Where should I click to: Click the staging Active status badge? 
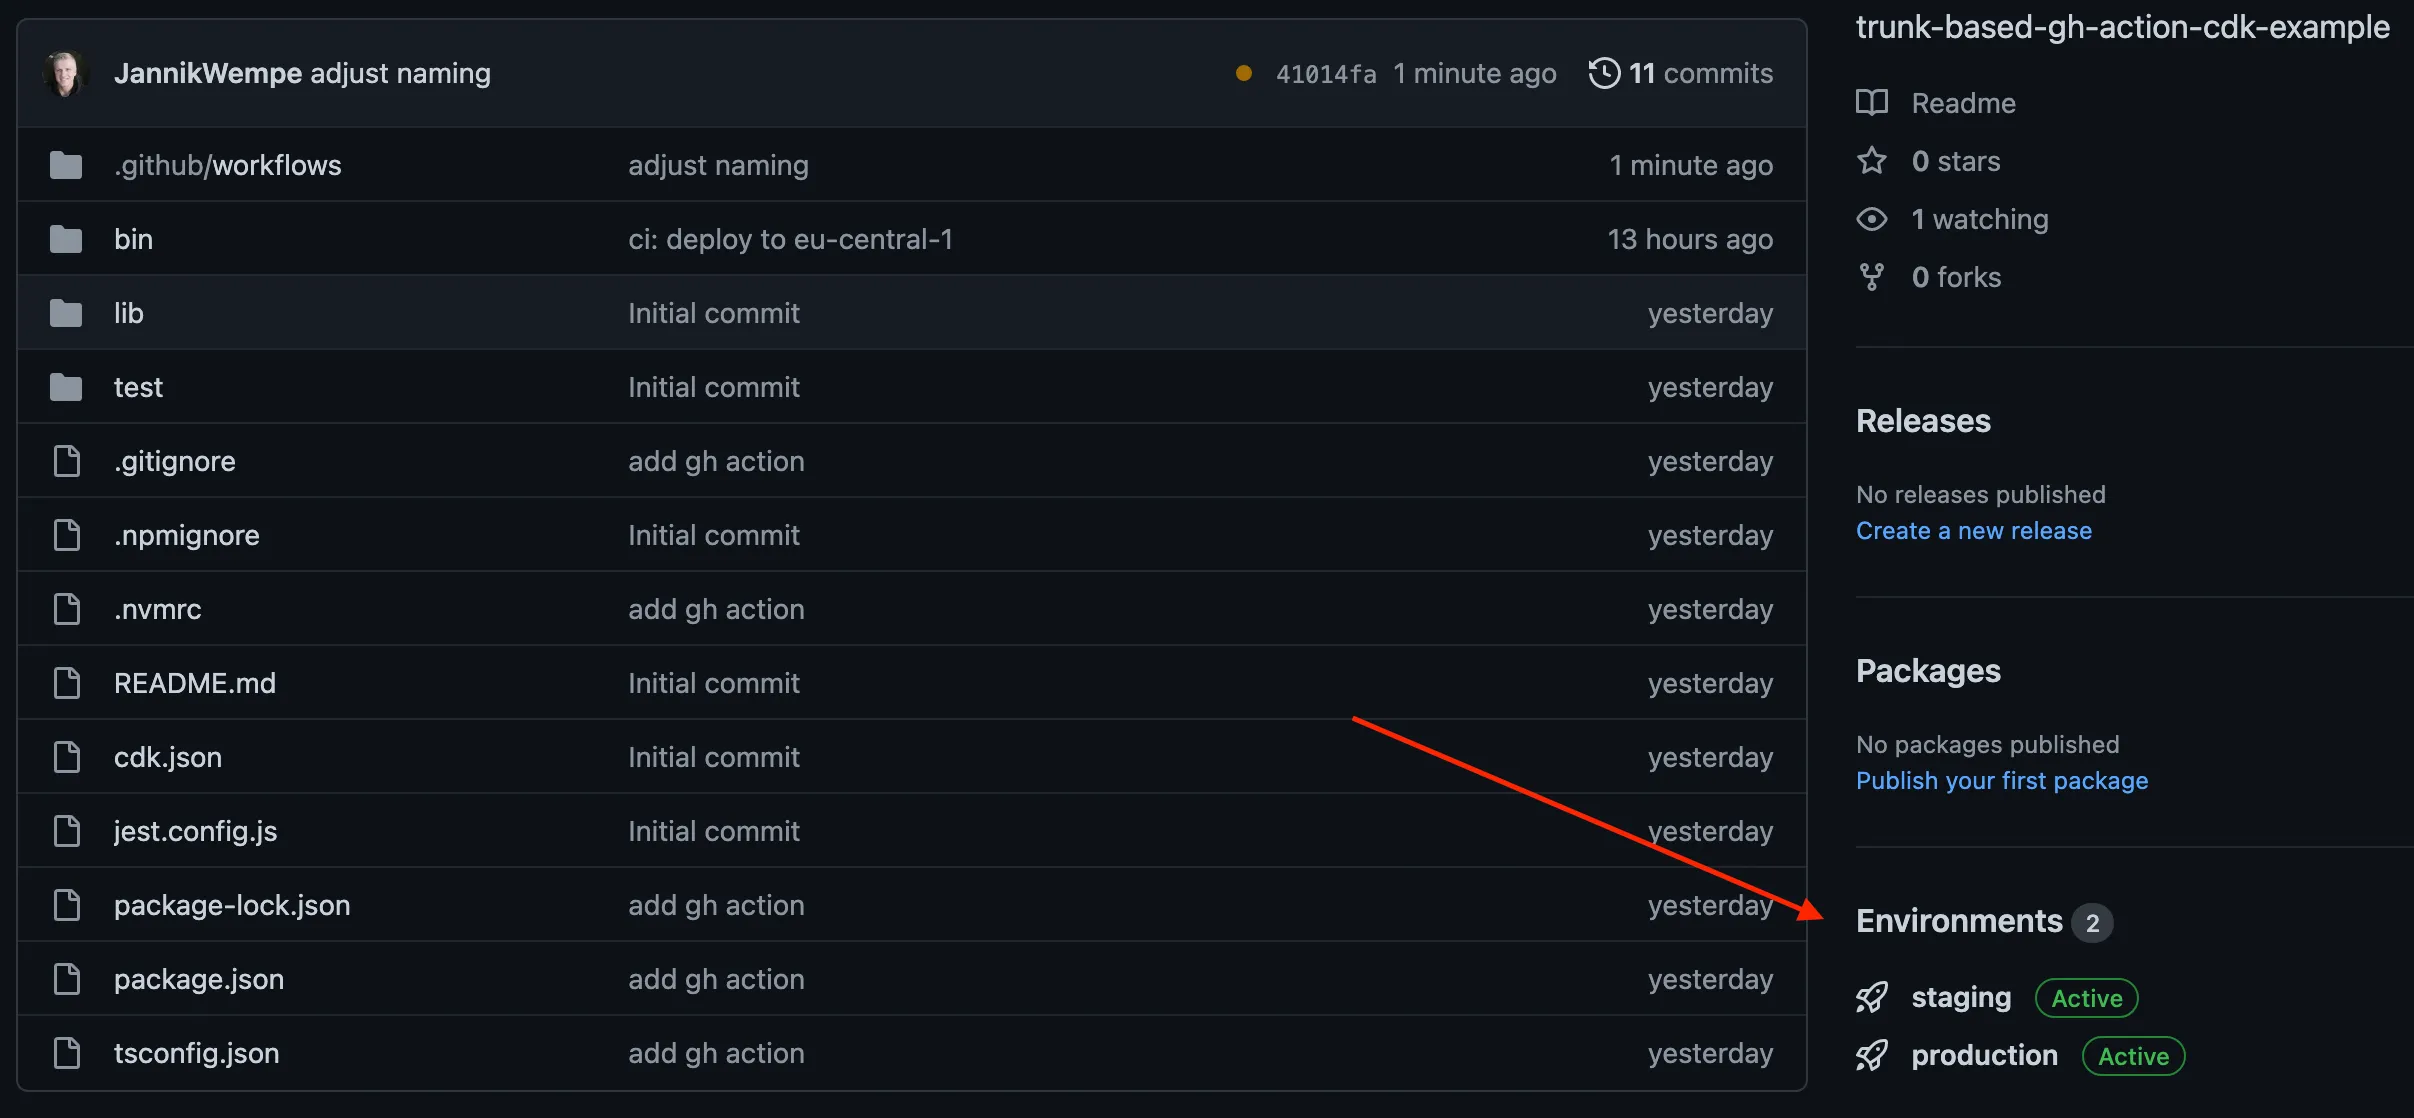click(2085, 995)
